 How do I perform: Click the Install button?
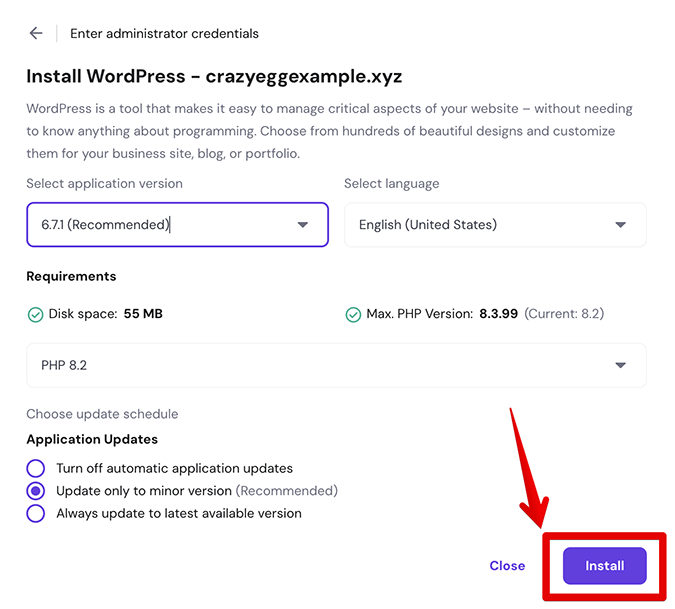tap(604, 566)
